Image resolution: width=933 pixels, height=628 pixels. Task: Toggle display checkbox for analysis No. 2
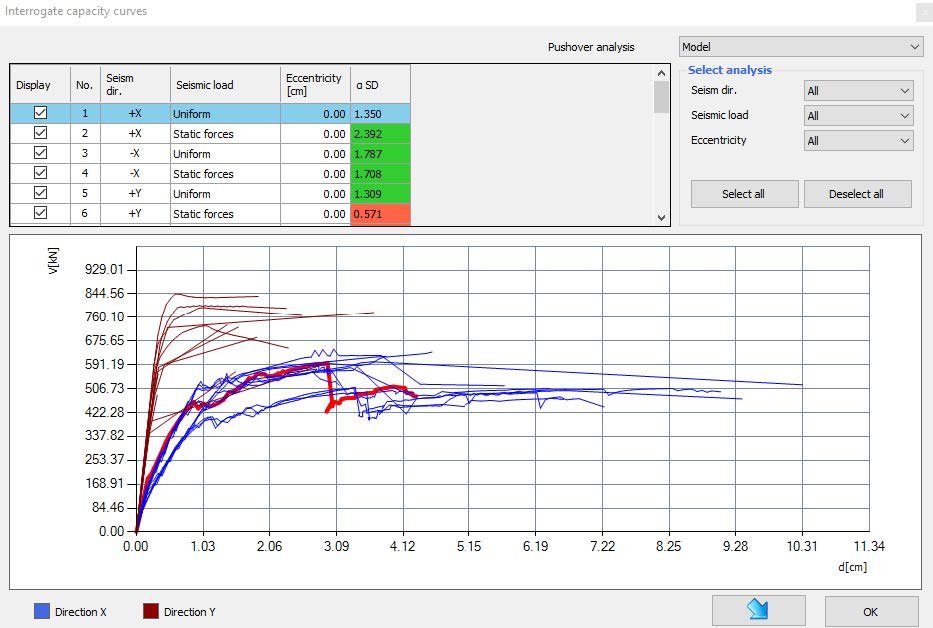click(40, 133)
